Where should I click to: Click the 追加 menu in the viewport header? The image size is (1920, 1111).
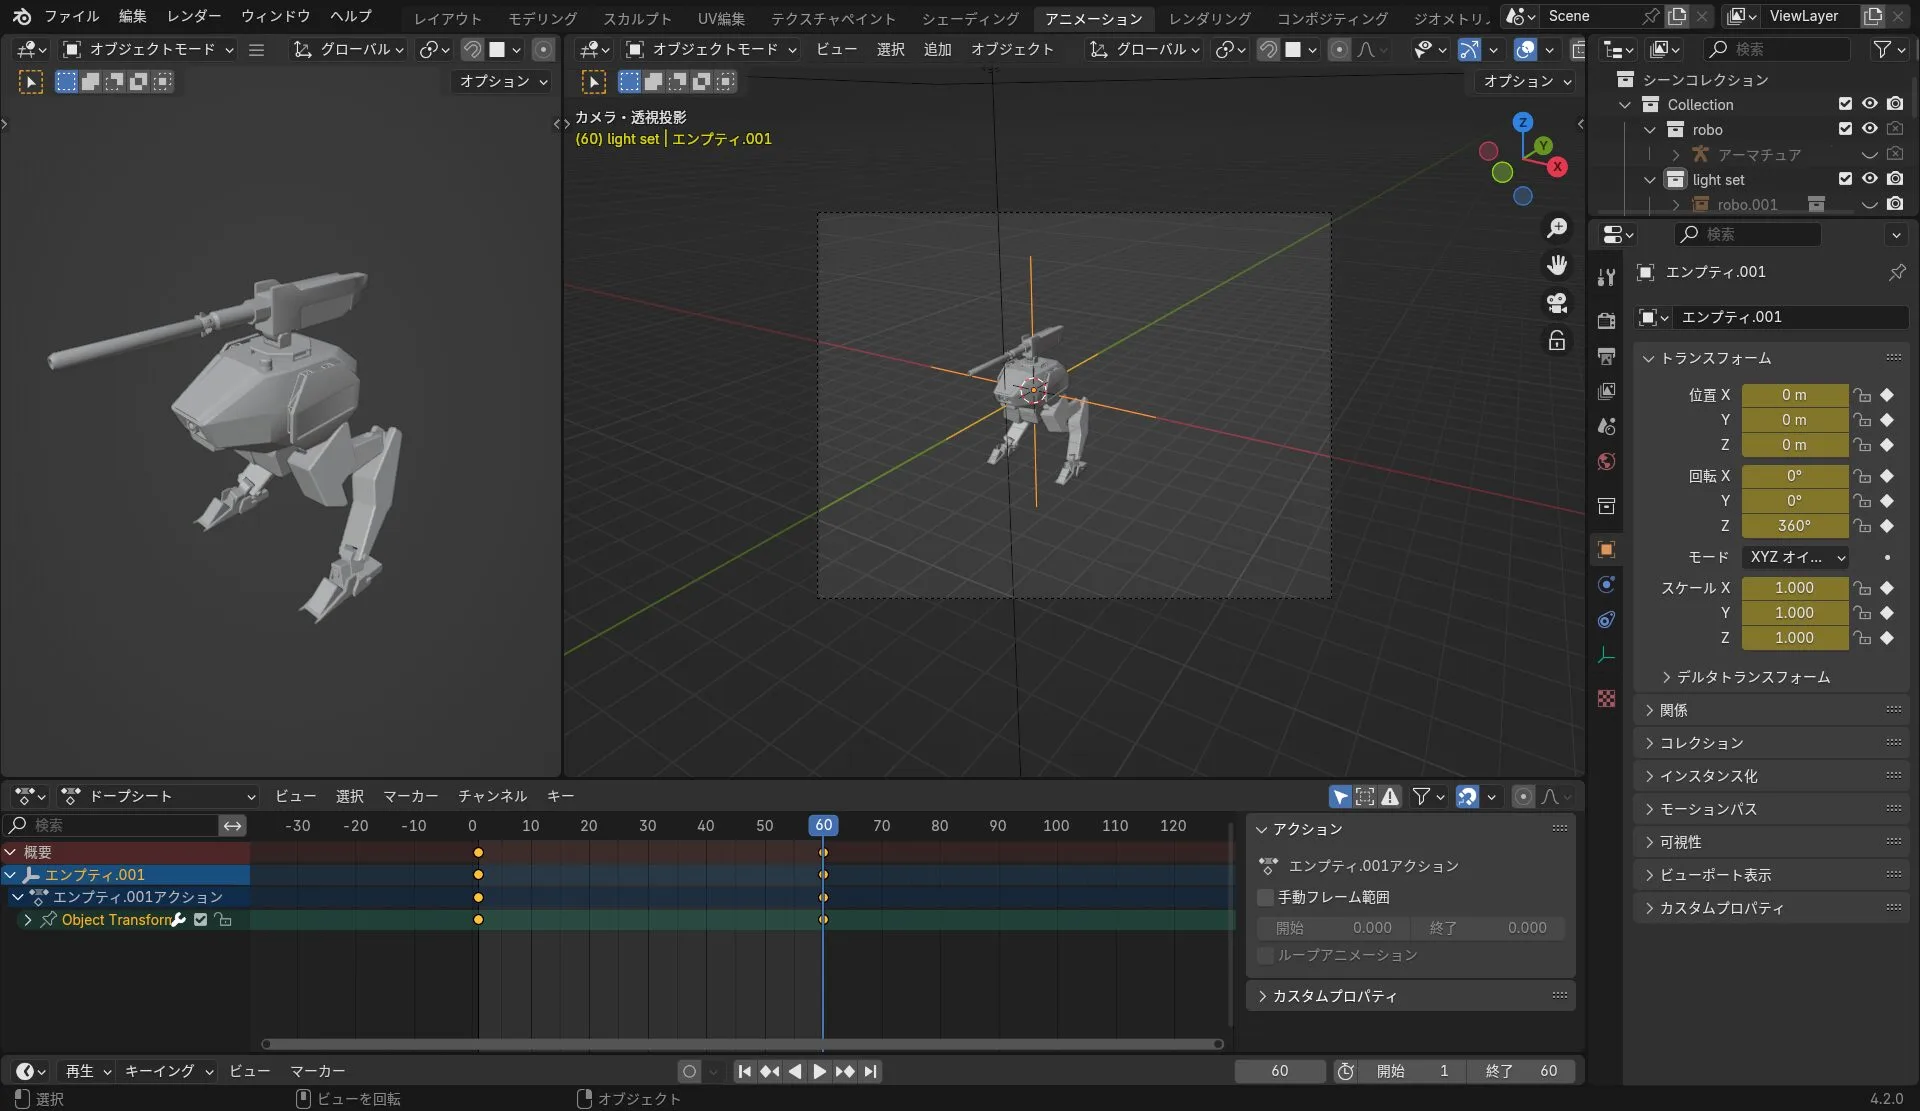936,49
